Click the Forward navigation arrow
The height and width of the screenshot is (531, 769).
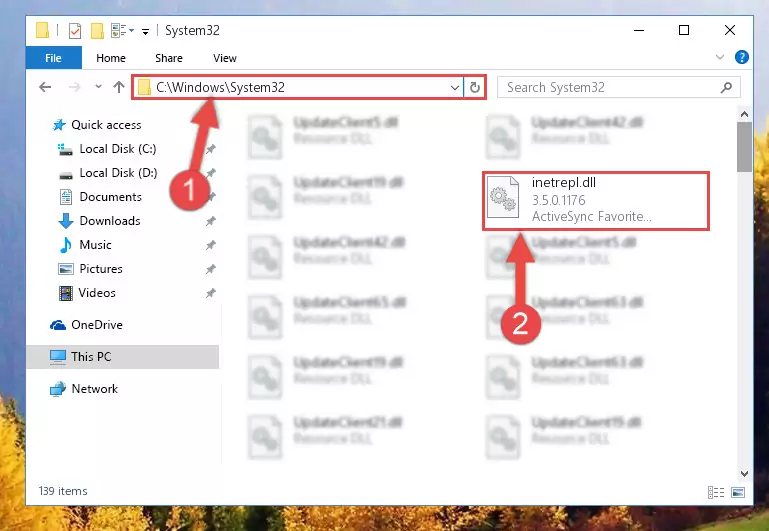[75, 87]
